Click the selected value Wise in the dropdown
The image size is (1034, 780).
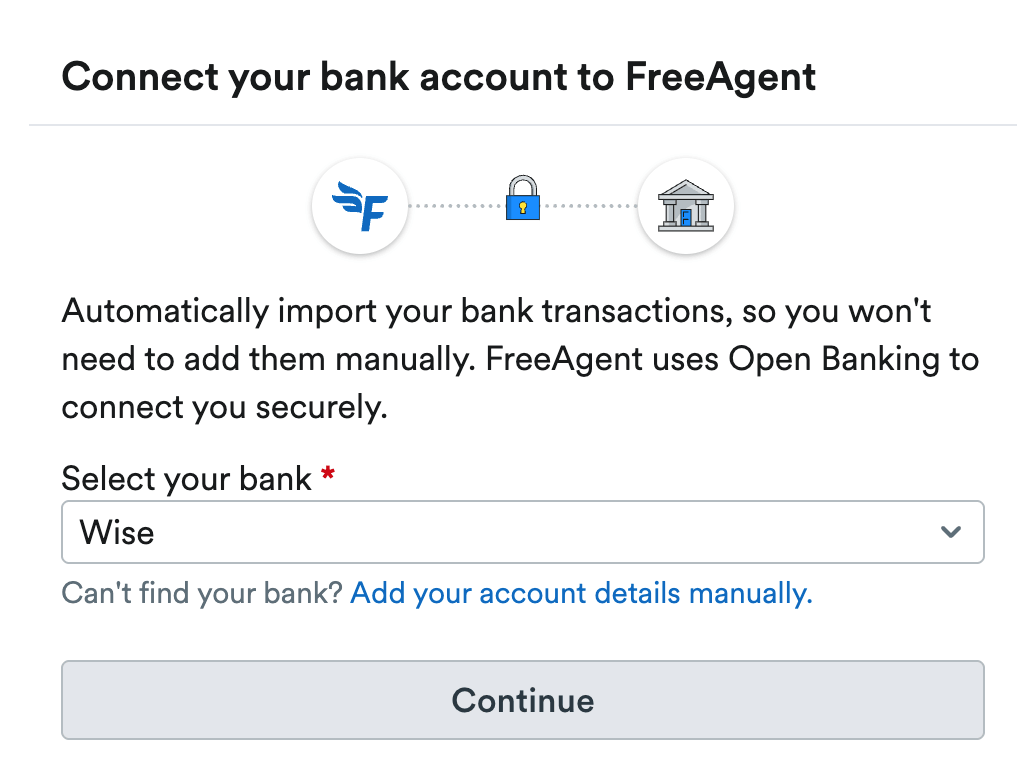(x=117, y=532)
